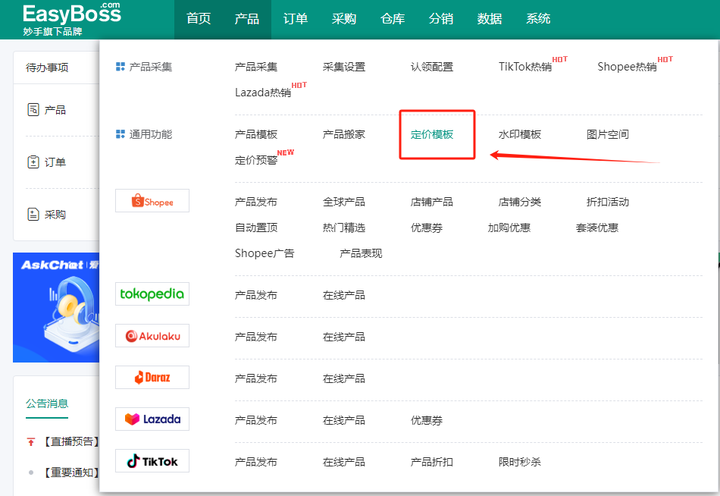Open the 产品 top menu

click(x=247, y=19)
